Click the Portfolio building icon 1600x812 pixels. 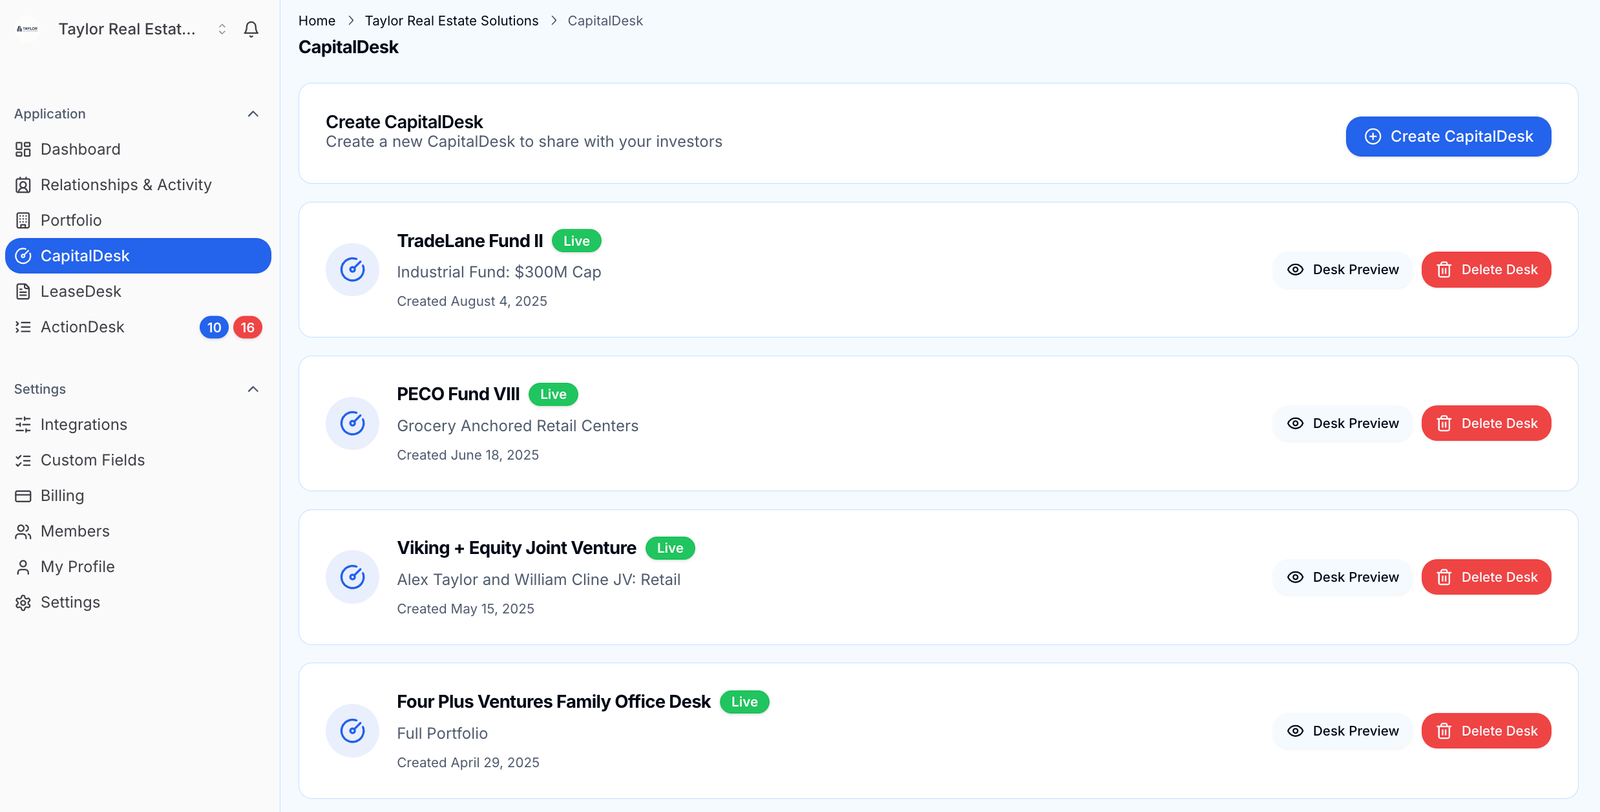click(23, 220)
